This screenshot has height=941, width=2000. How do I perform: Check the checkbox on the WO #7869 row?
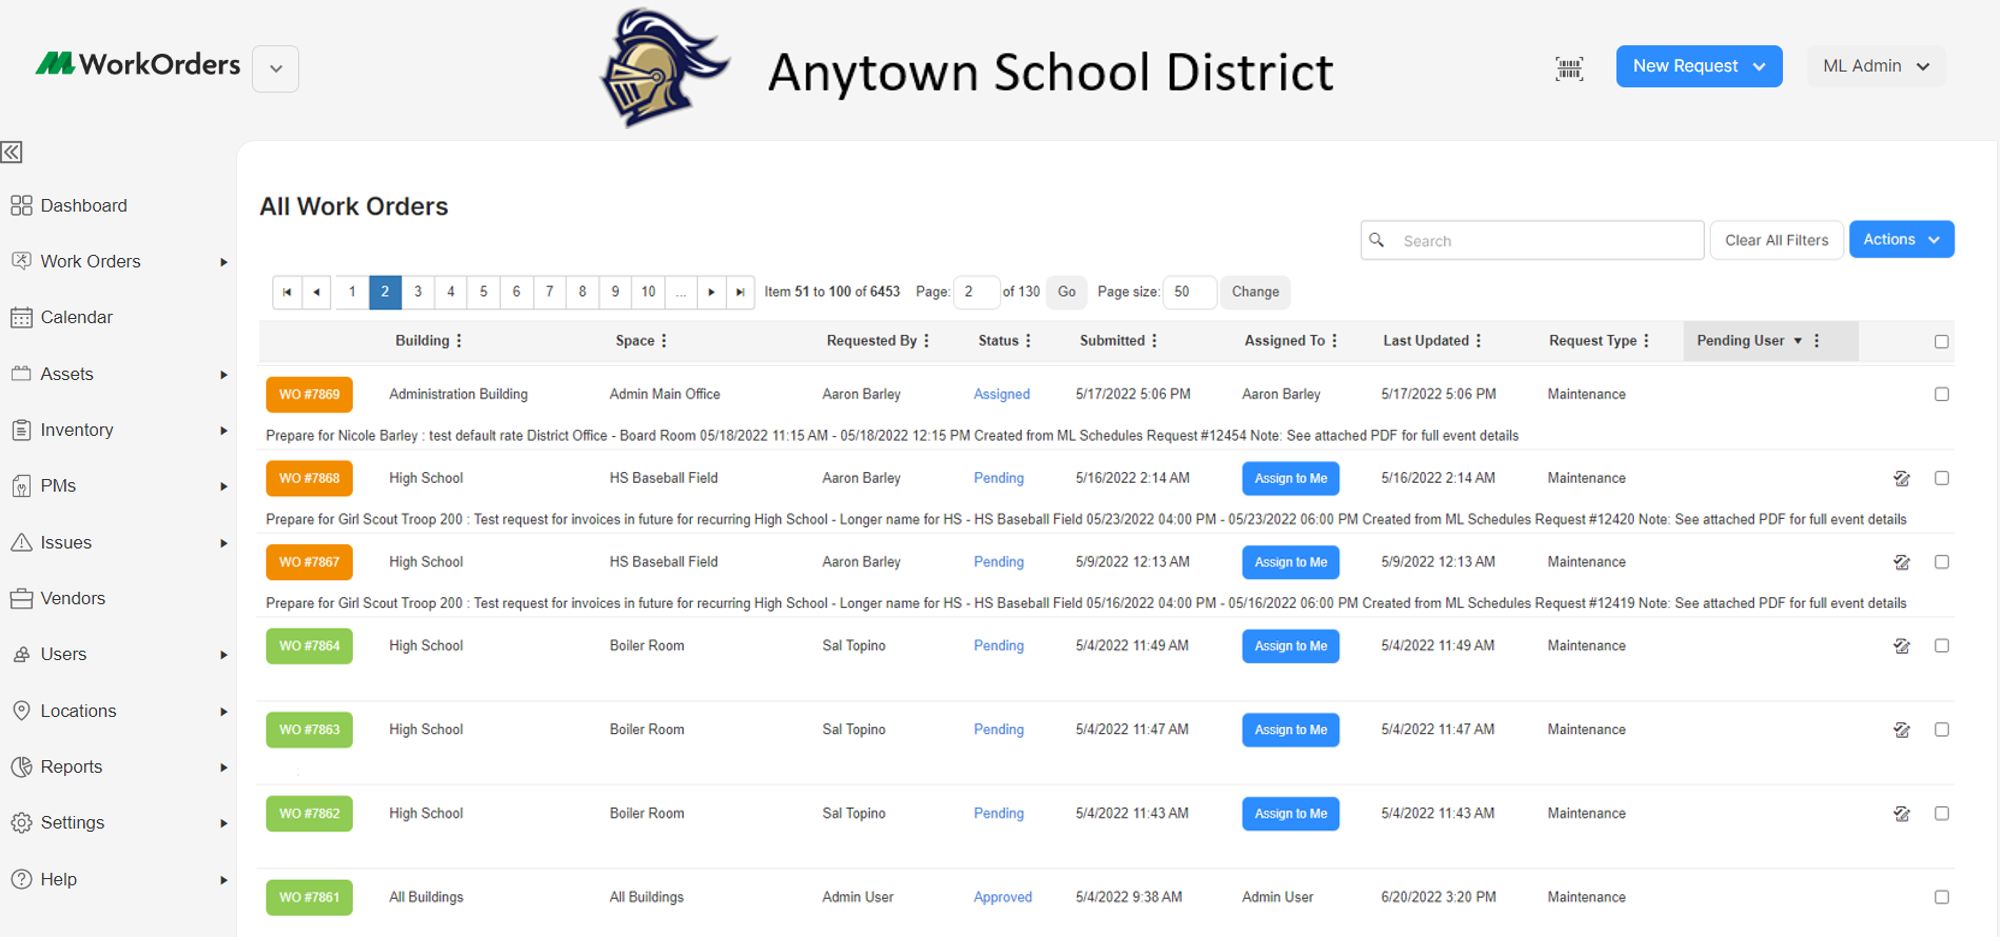(1942, 394)
